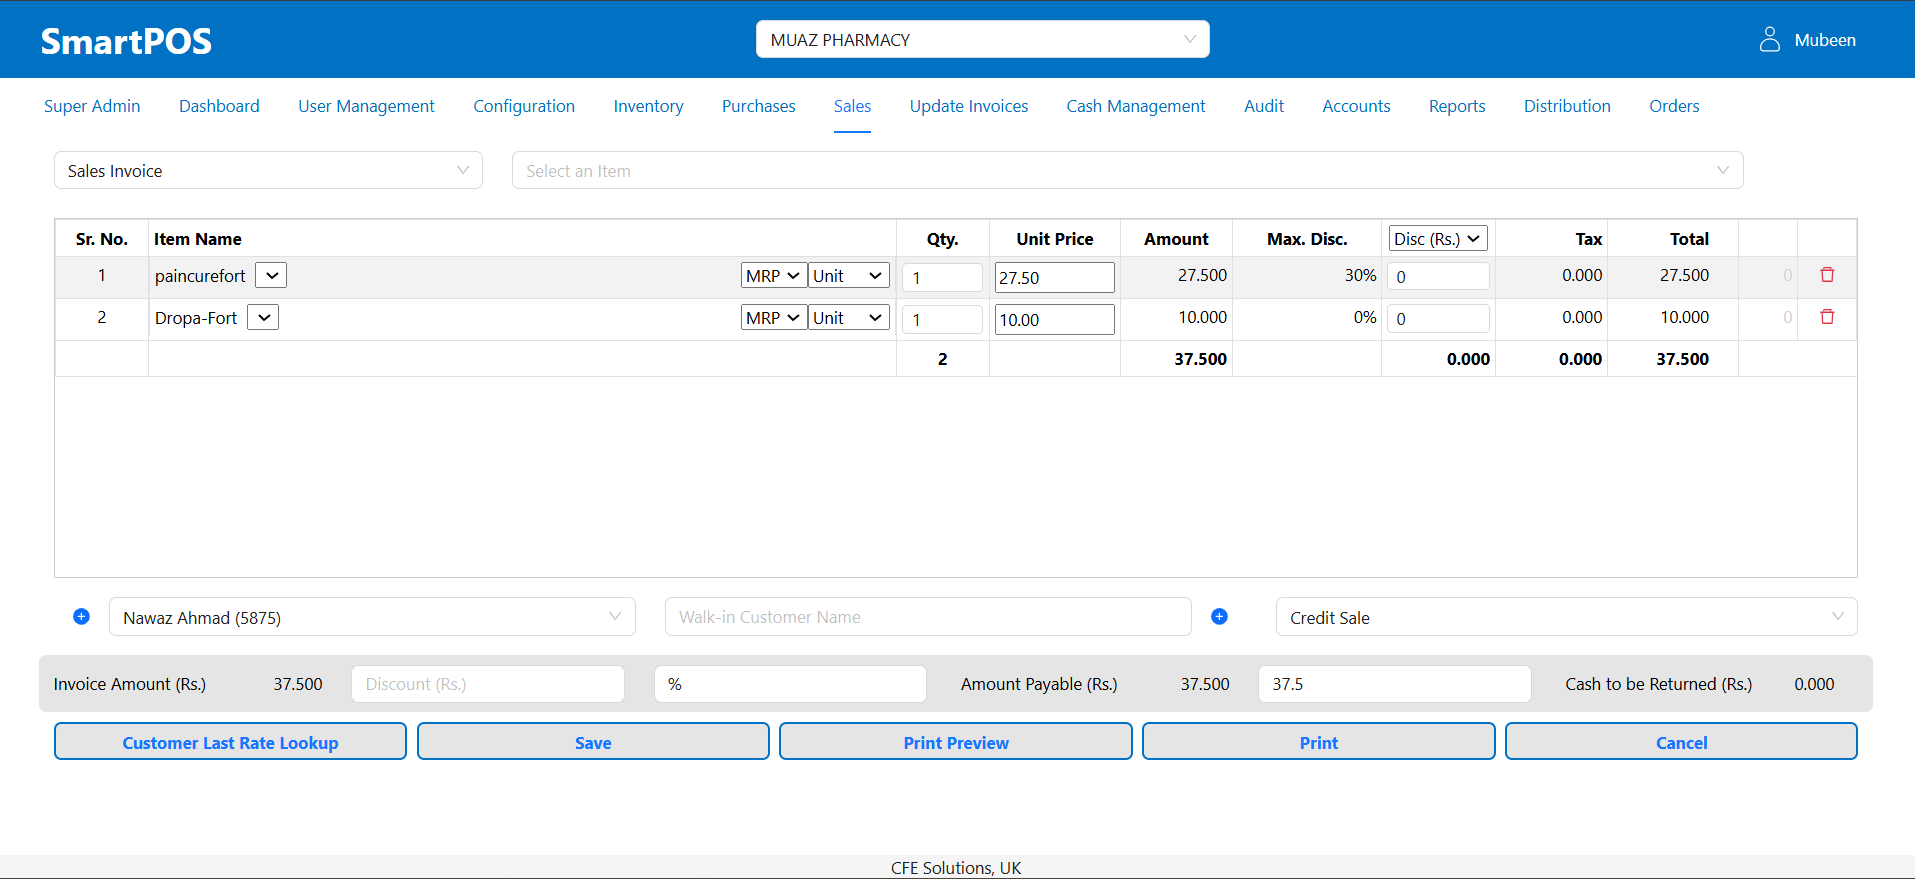Open the Audit tab
Screen dimensions: 1915x879
[x=1264, y=106]
